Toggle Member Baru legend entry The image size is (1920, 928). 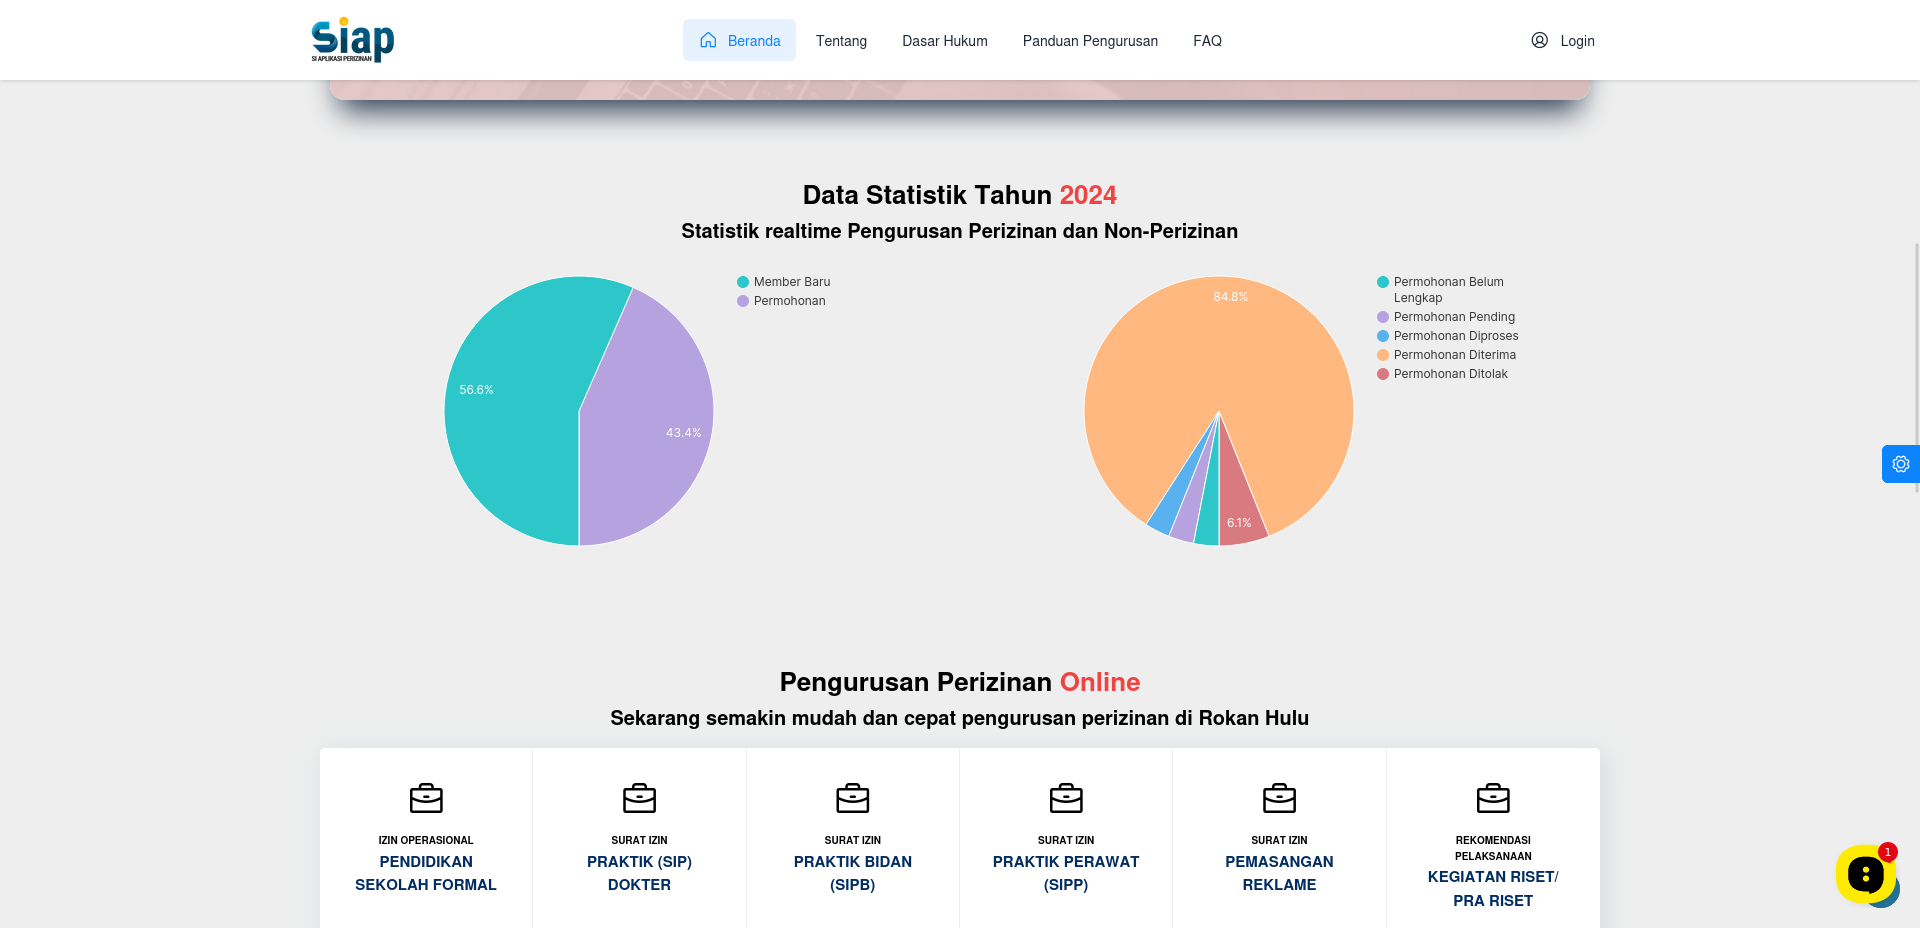click(784, 282)
